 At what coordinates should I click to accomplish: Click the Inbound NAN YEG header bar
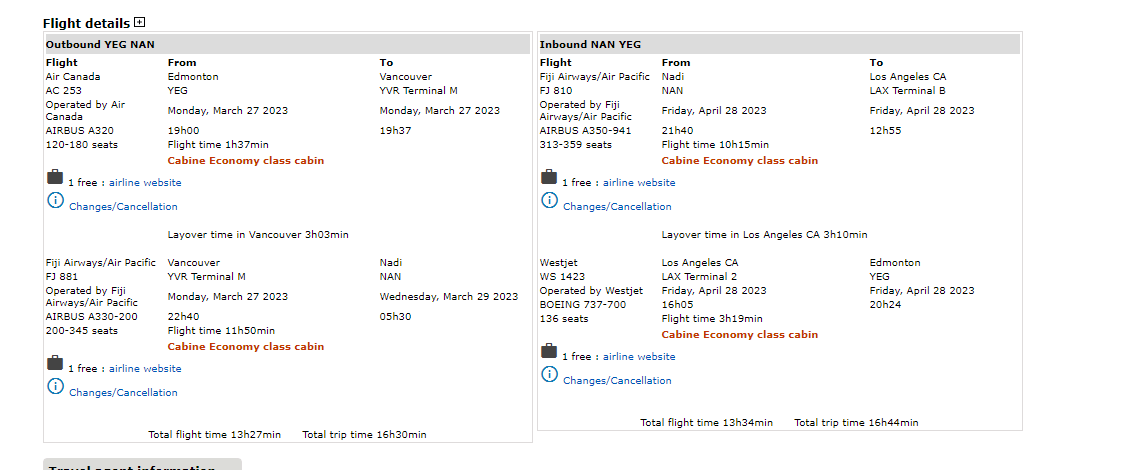point(778,44)
